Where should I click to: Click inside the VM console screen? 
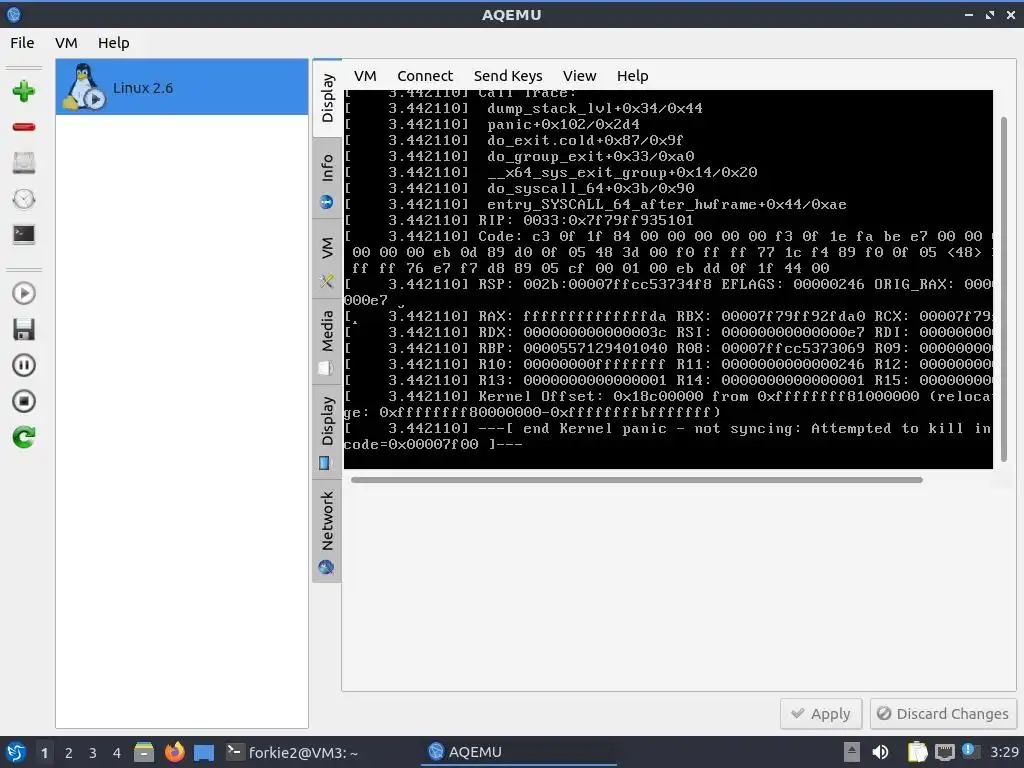point(668,280)
